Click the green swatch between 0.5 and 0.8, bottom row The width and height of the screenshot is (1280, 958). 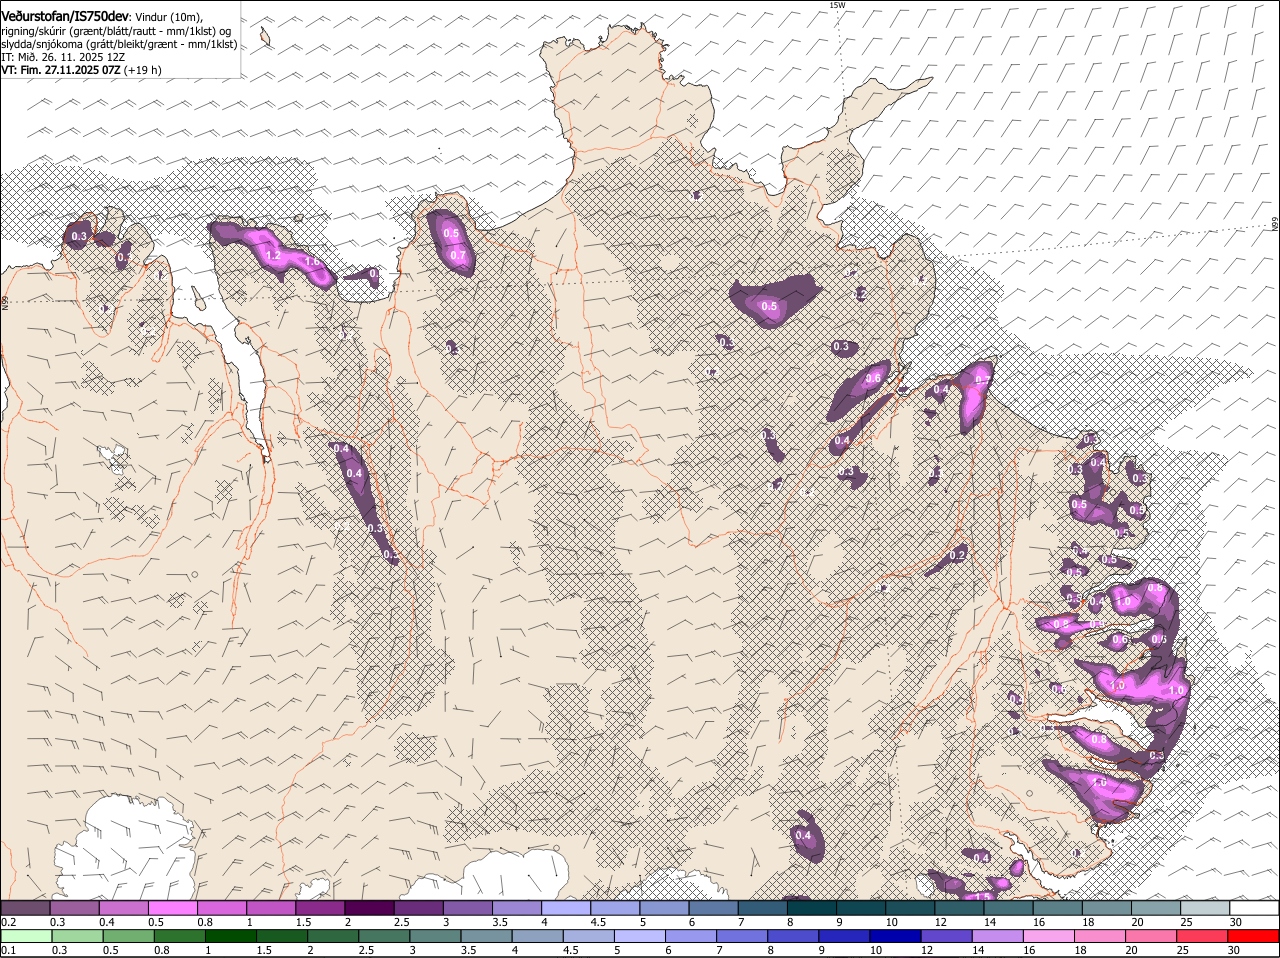tap(130, 936)
